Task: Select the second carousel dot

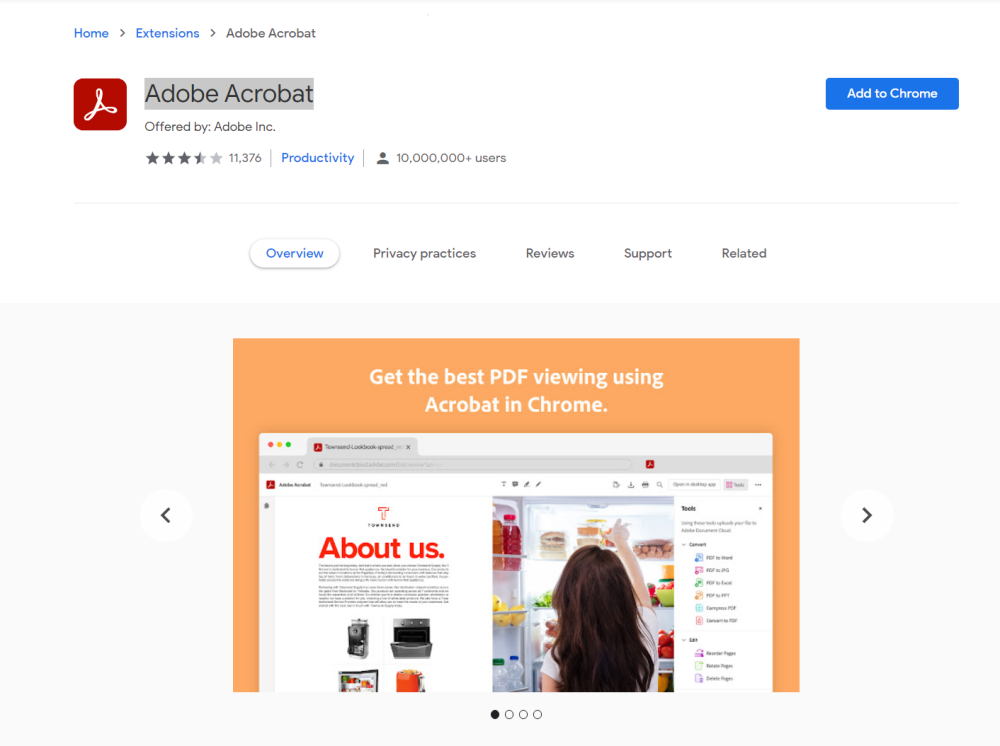Action: (x=509, y=715)
